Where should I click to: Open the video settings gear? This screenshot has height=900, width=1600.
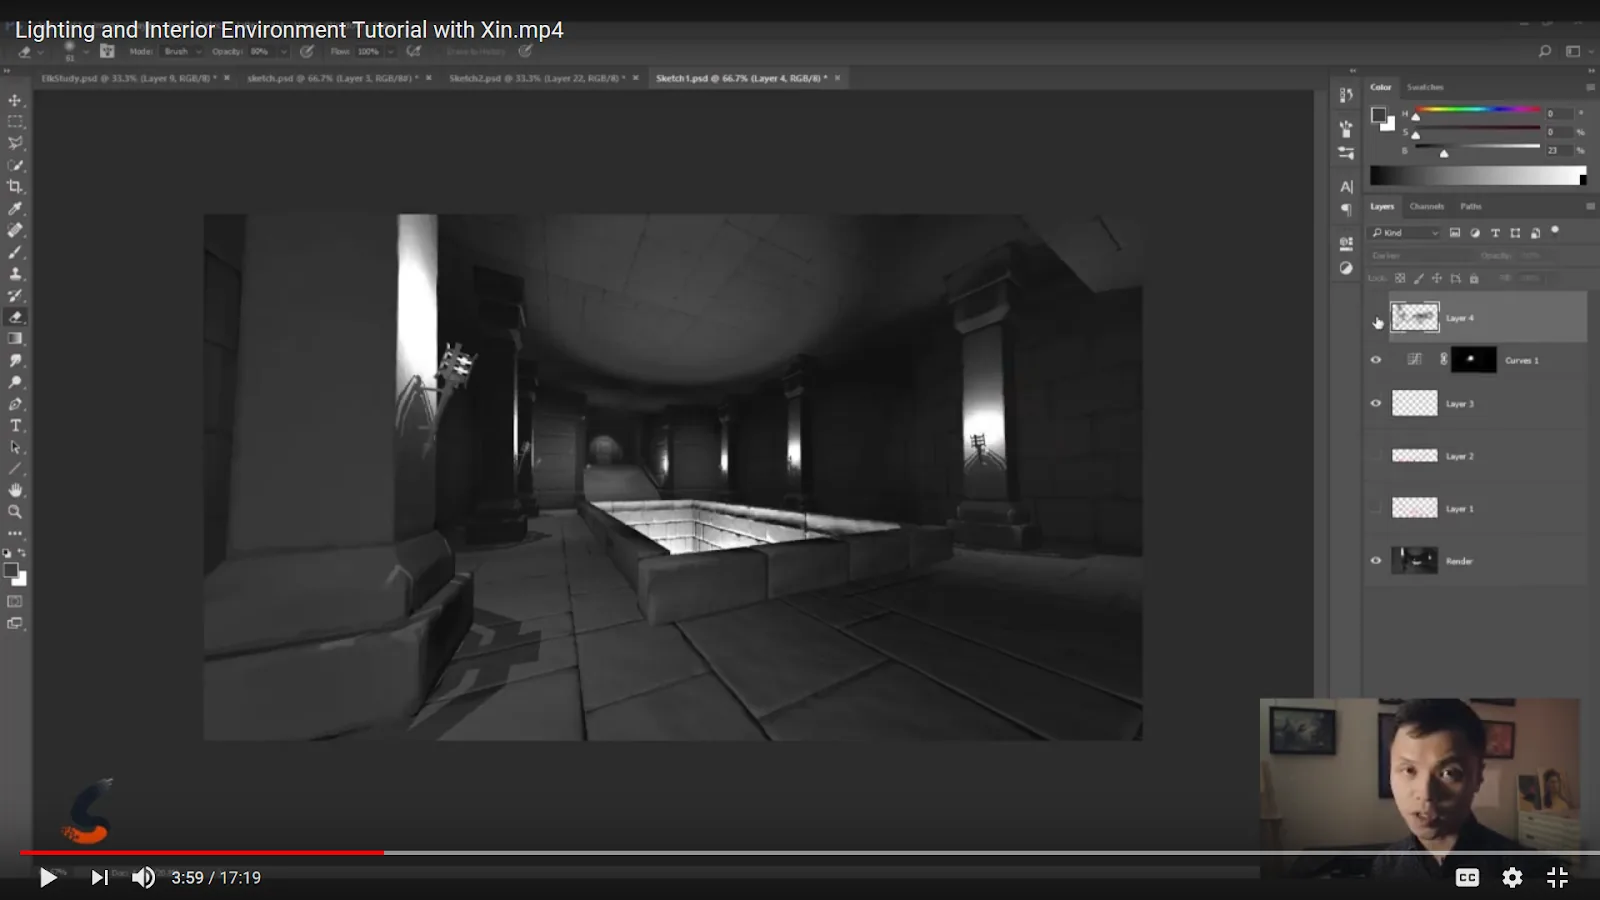pos(1512,877)
